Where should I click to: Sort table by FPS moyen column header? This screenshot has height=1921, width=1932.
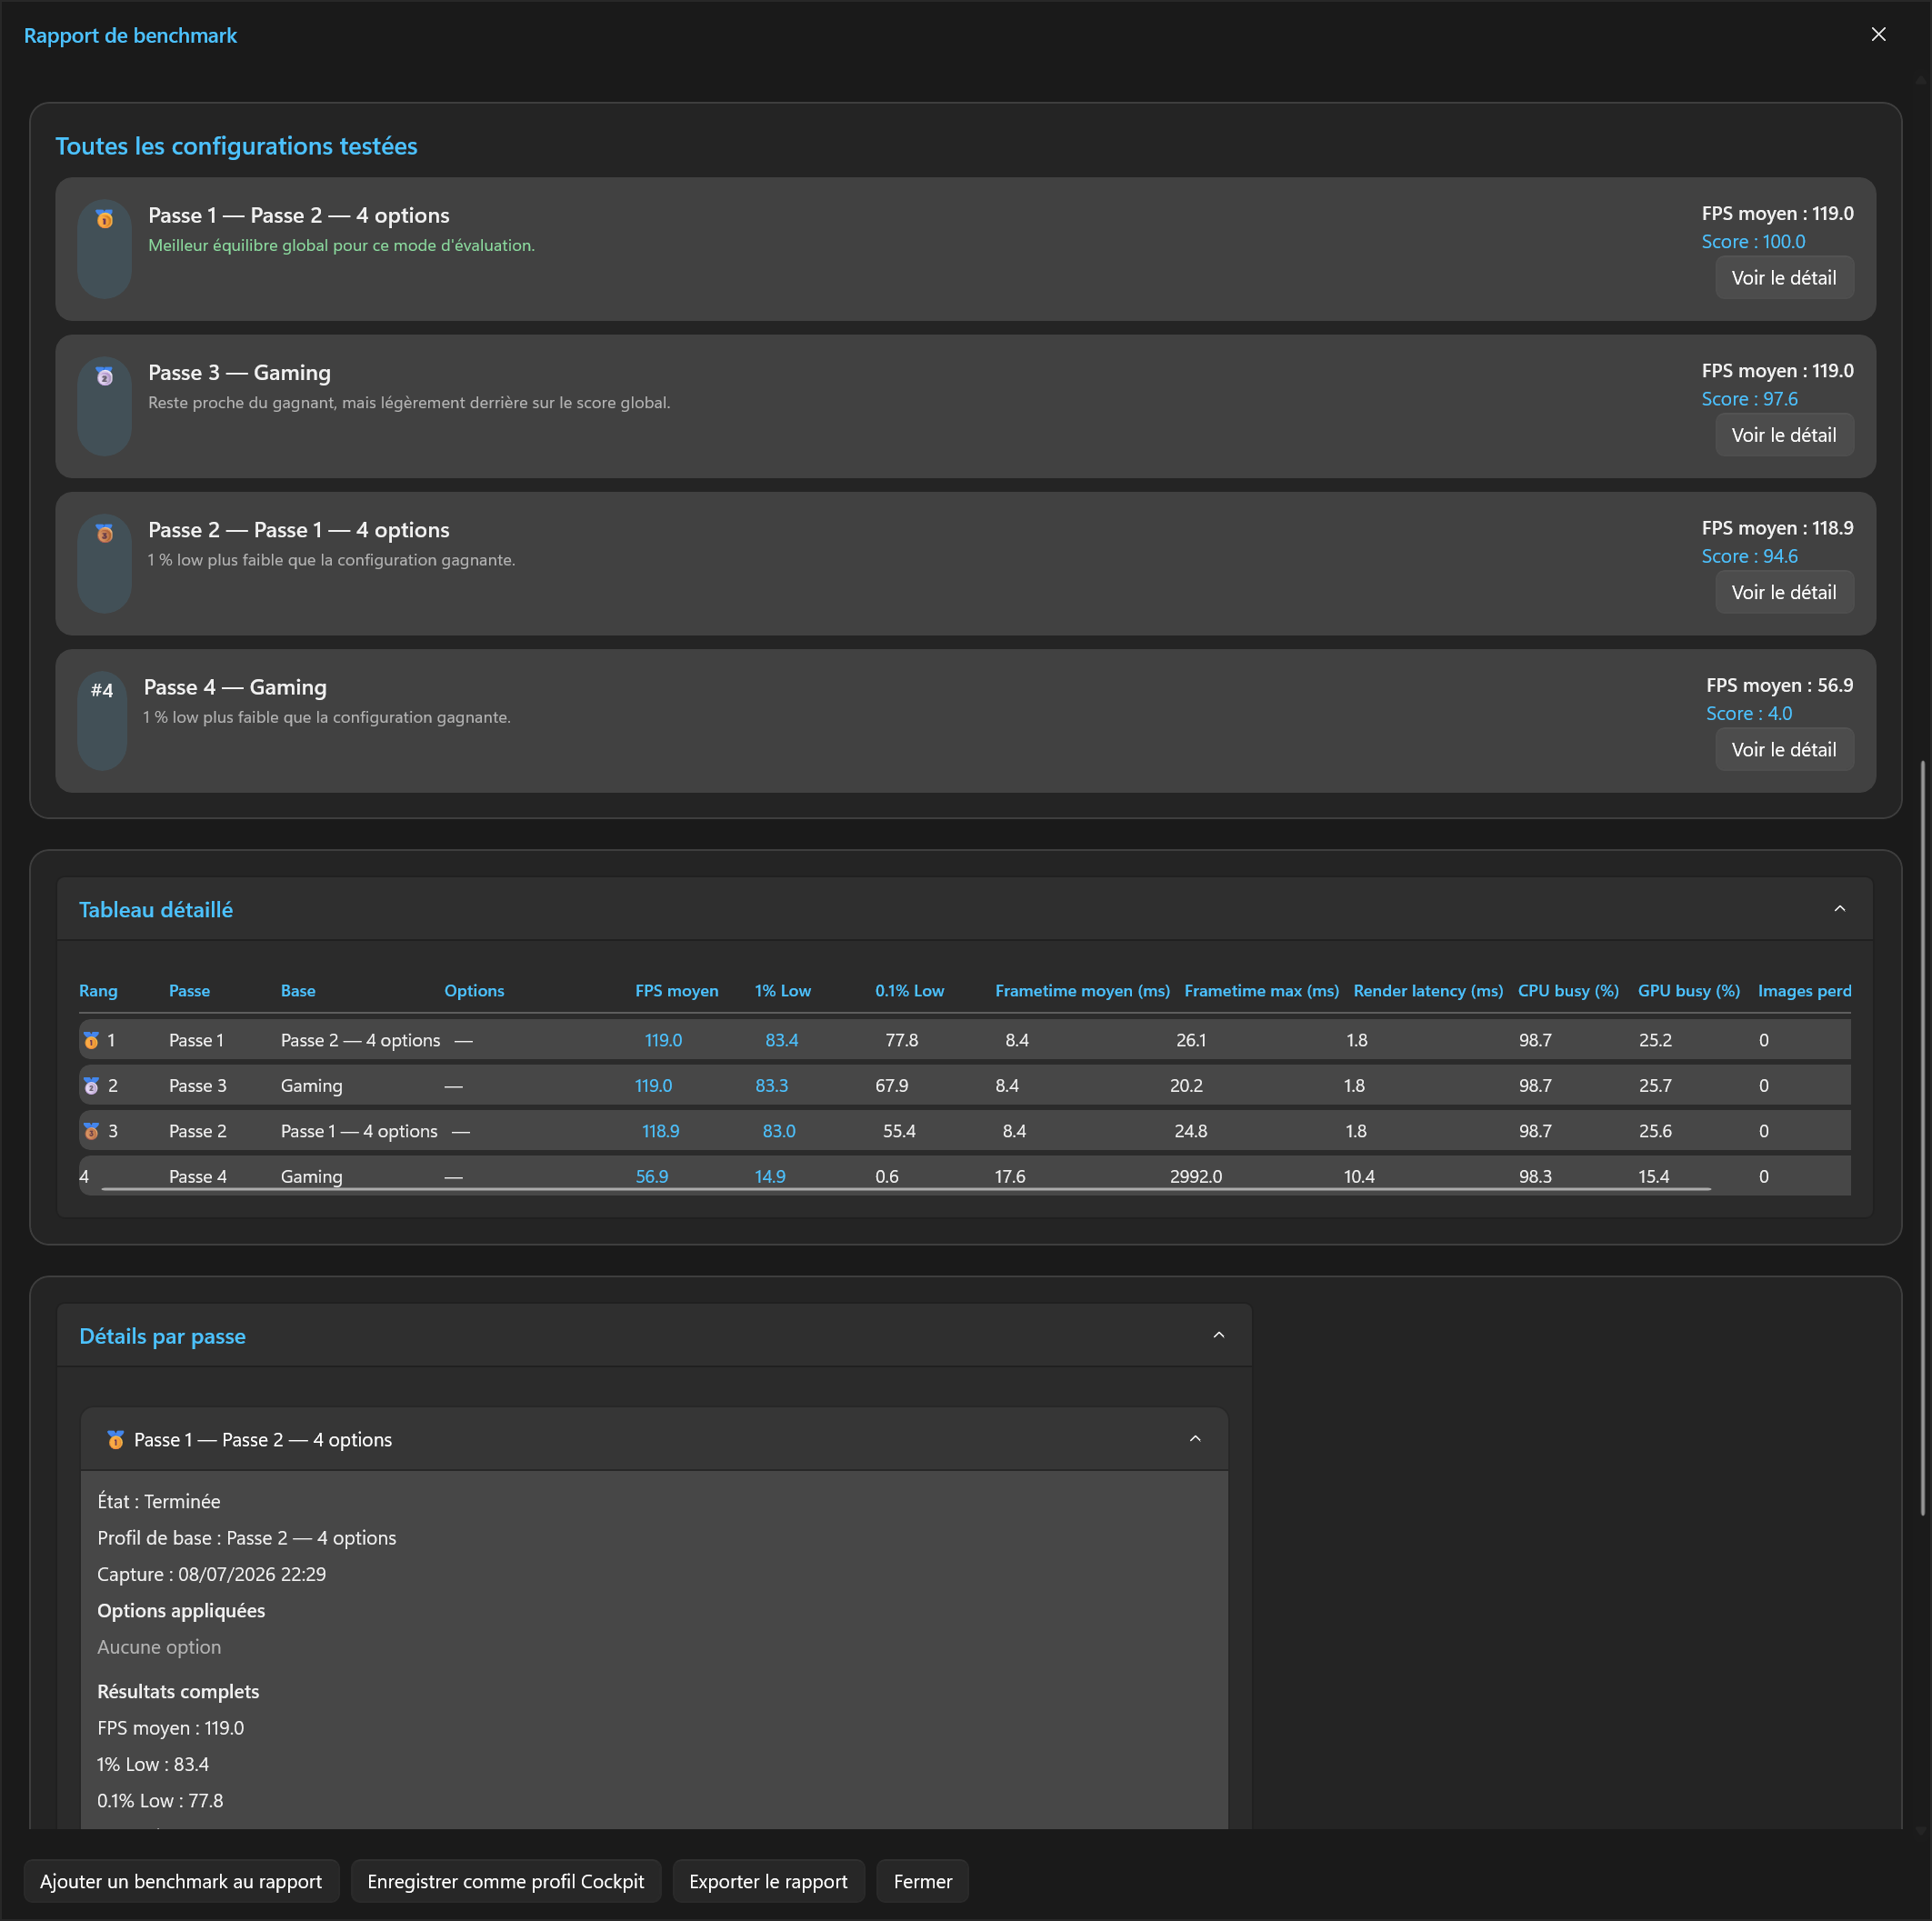coord(676,991)
